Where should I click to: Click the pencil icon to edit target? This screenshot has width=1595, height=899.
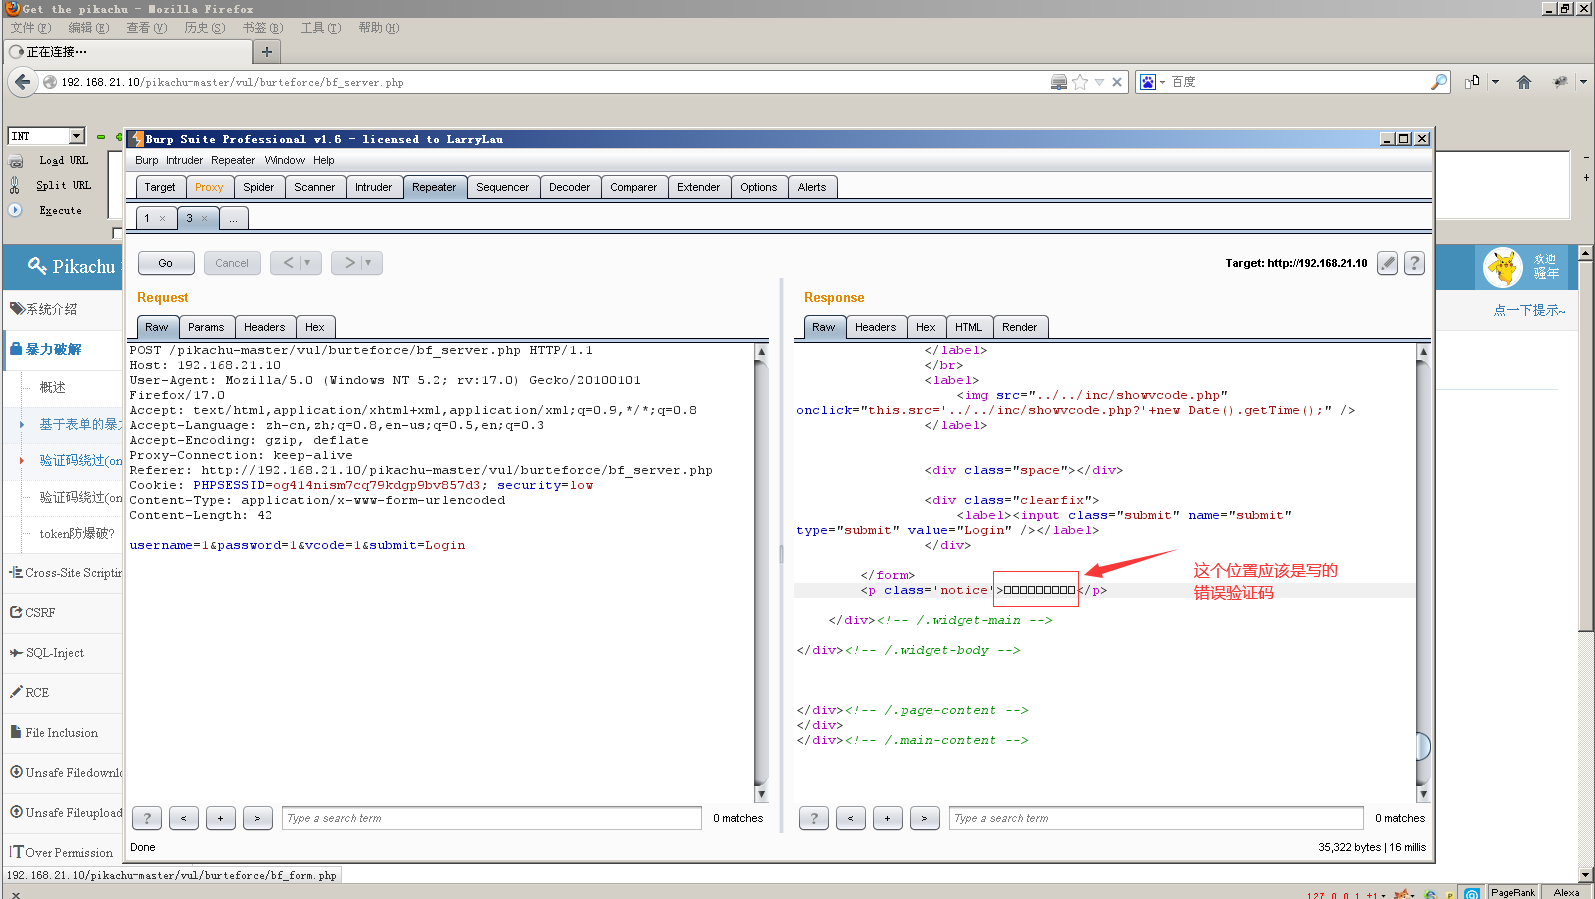(1387, 263)
